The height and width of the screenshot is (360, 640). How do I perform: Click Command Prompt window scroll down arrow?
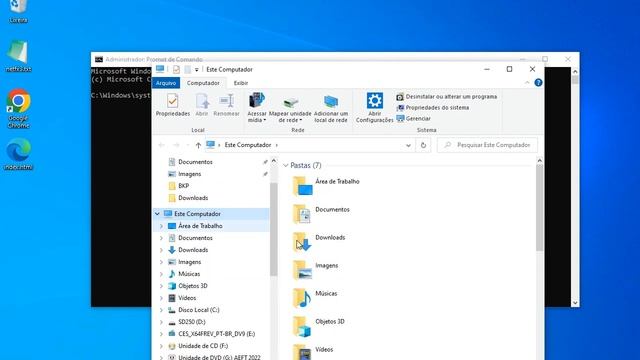pyautogui.click(x=575, y=303)
